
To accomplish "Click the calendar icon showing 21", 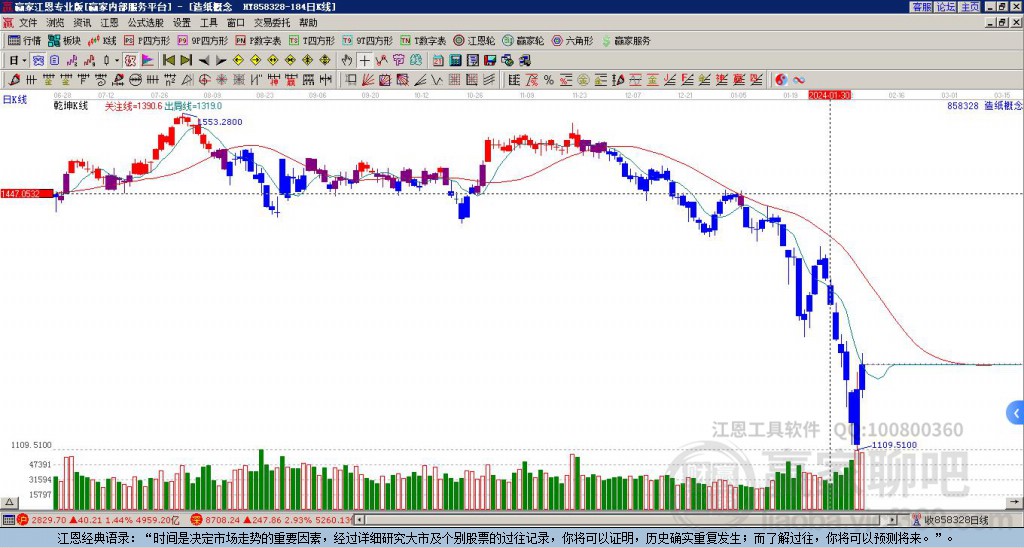I will pyautogui.click(x=438, y=60).
